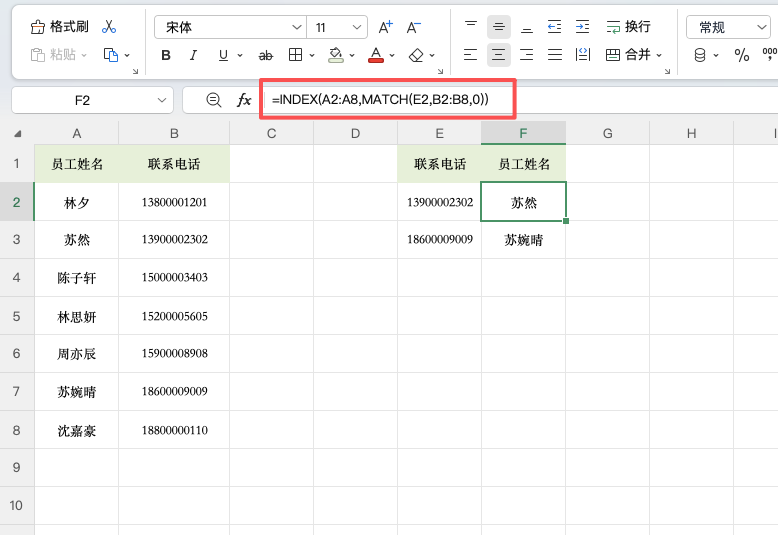
Task: Click the Select All corner triangle
Action: 18,134
